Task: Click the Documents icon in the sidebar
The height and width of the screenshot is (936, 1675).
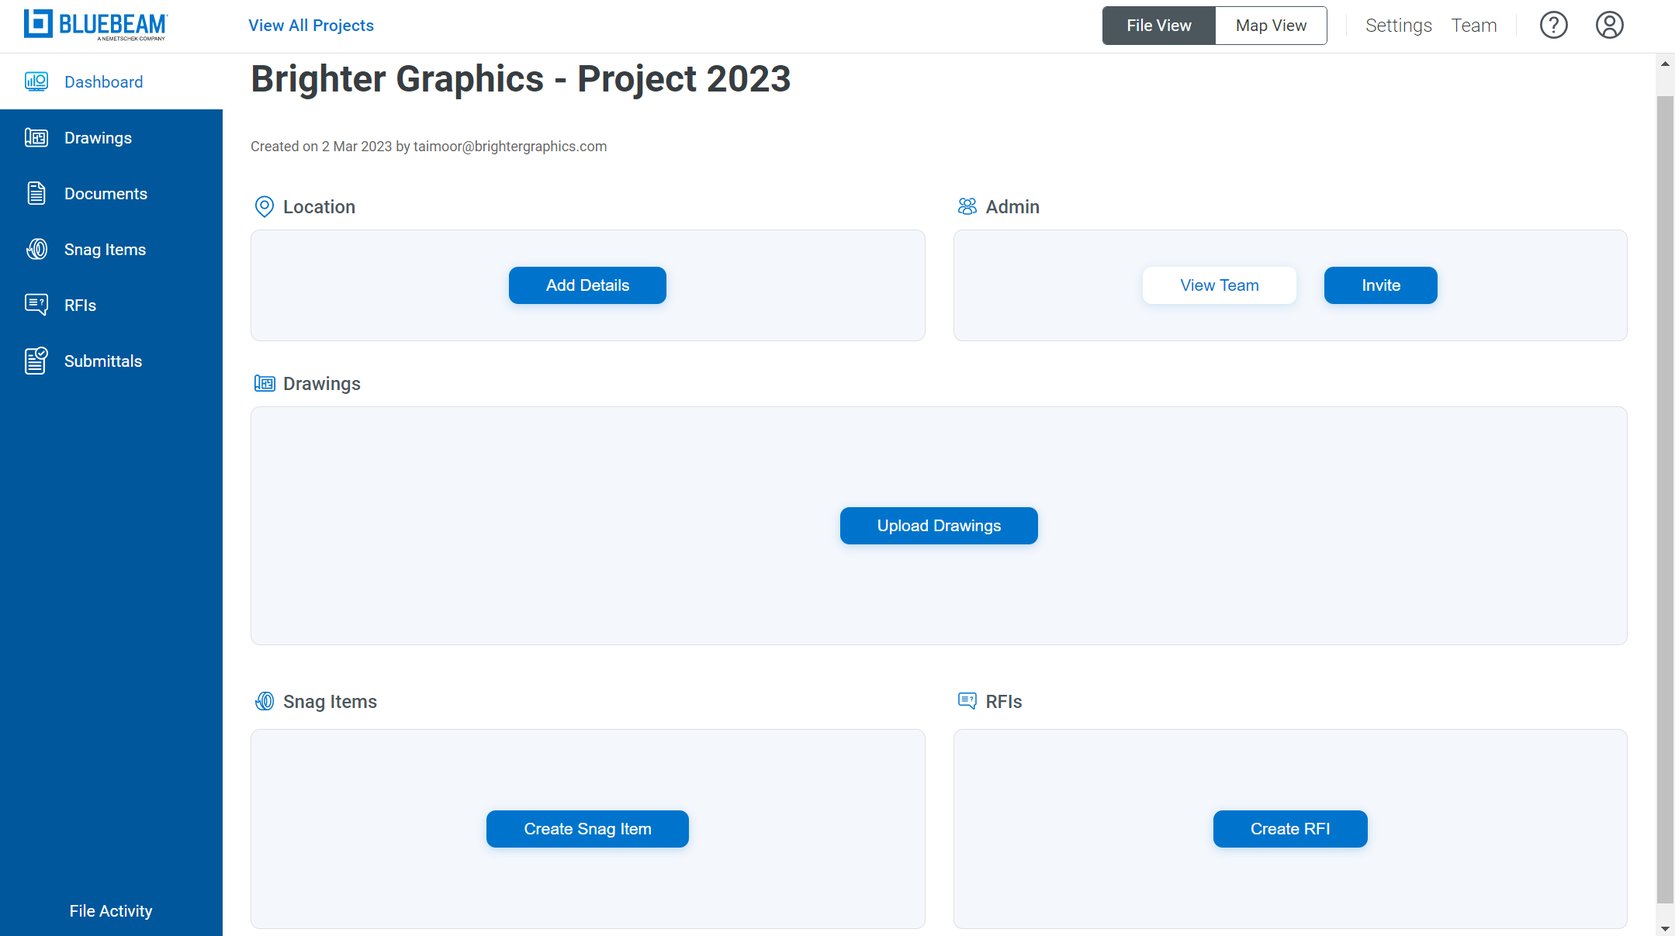Action: [x=36, y=193]
